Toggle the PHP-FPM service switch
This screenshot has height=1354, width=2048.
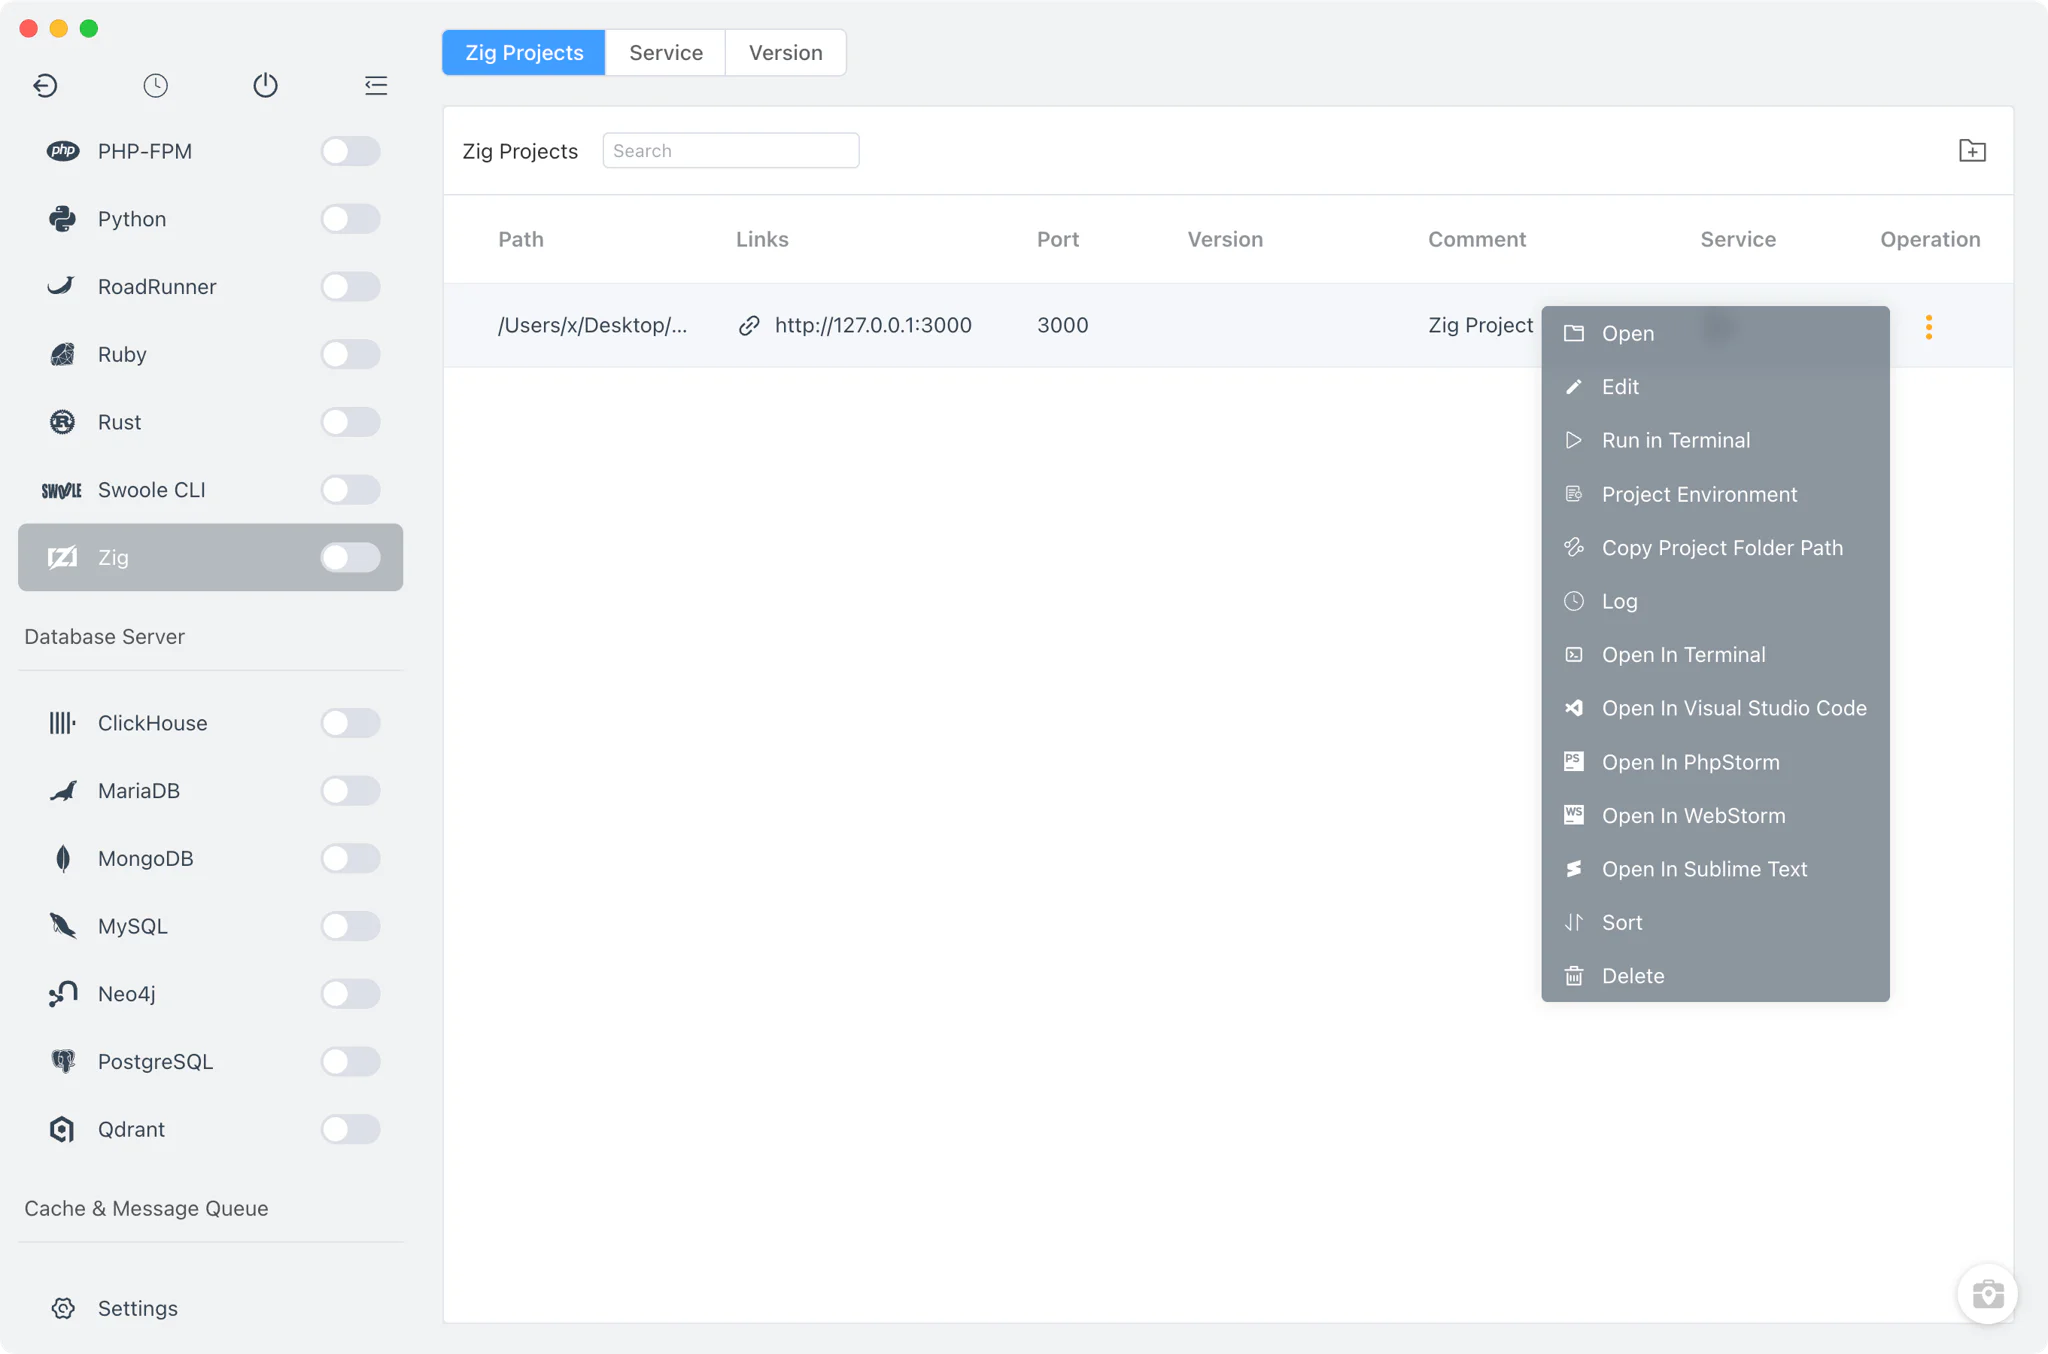[350, 151]
